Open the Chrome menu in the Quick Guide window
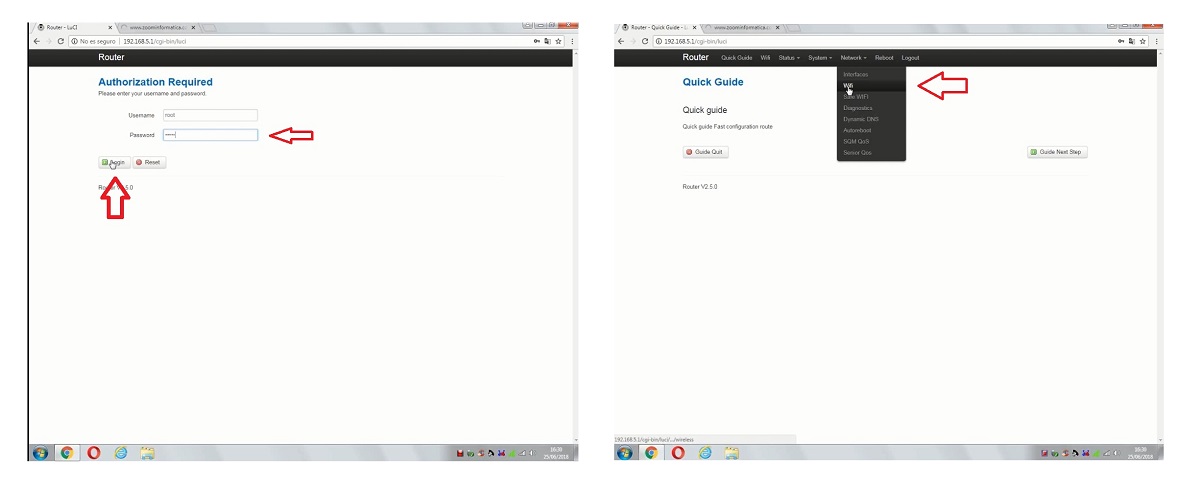Screen dimensions: 1200x493 pos(1156,41)
